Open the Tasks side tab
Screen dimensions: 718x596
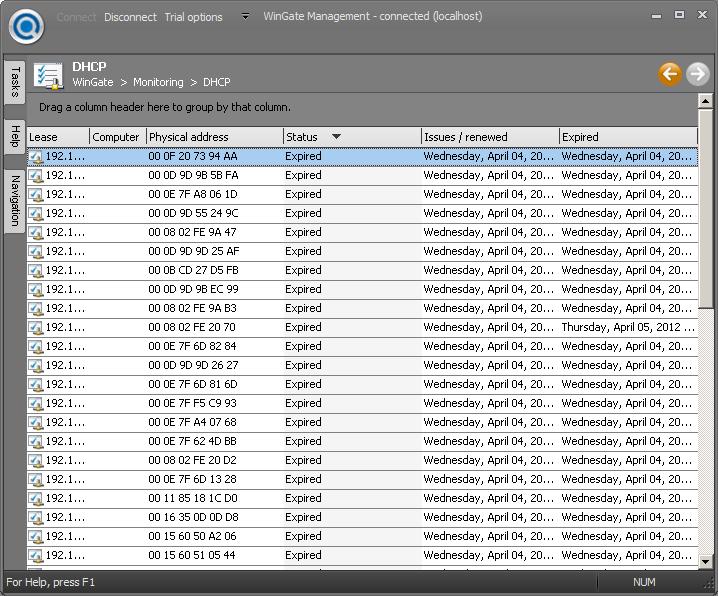(15, 82)
